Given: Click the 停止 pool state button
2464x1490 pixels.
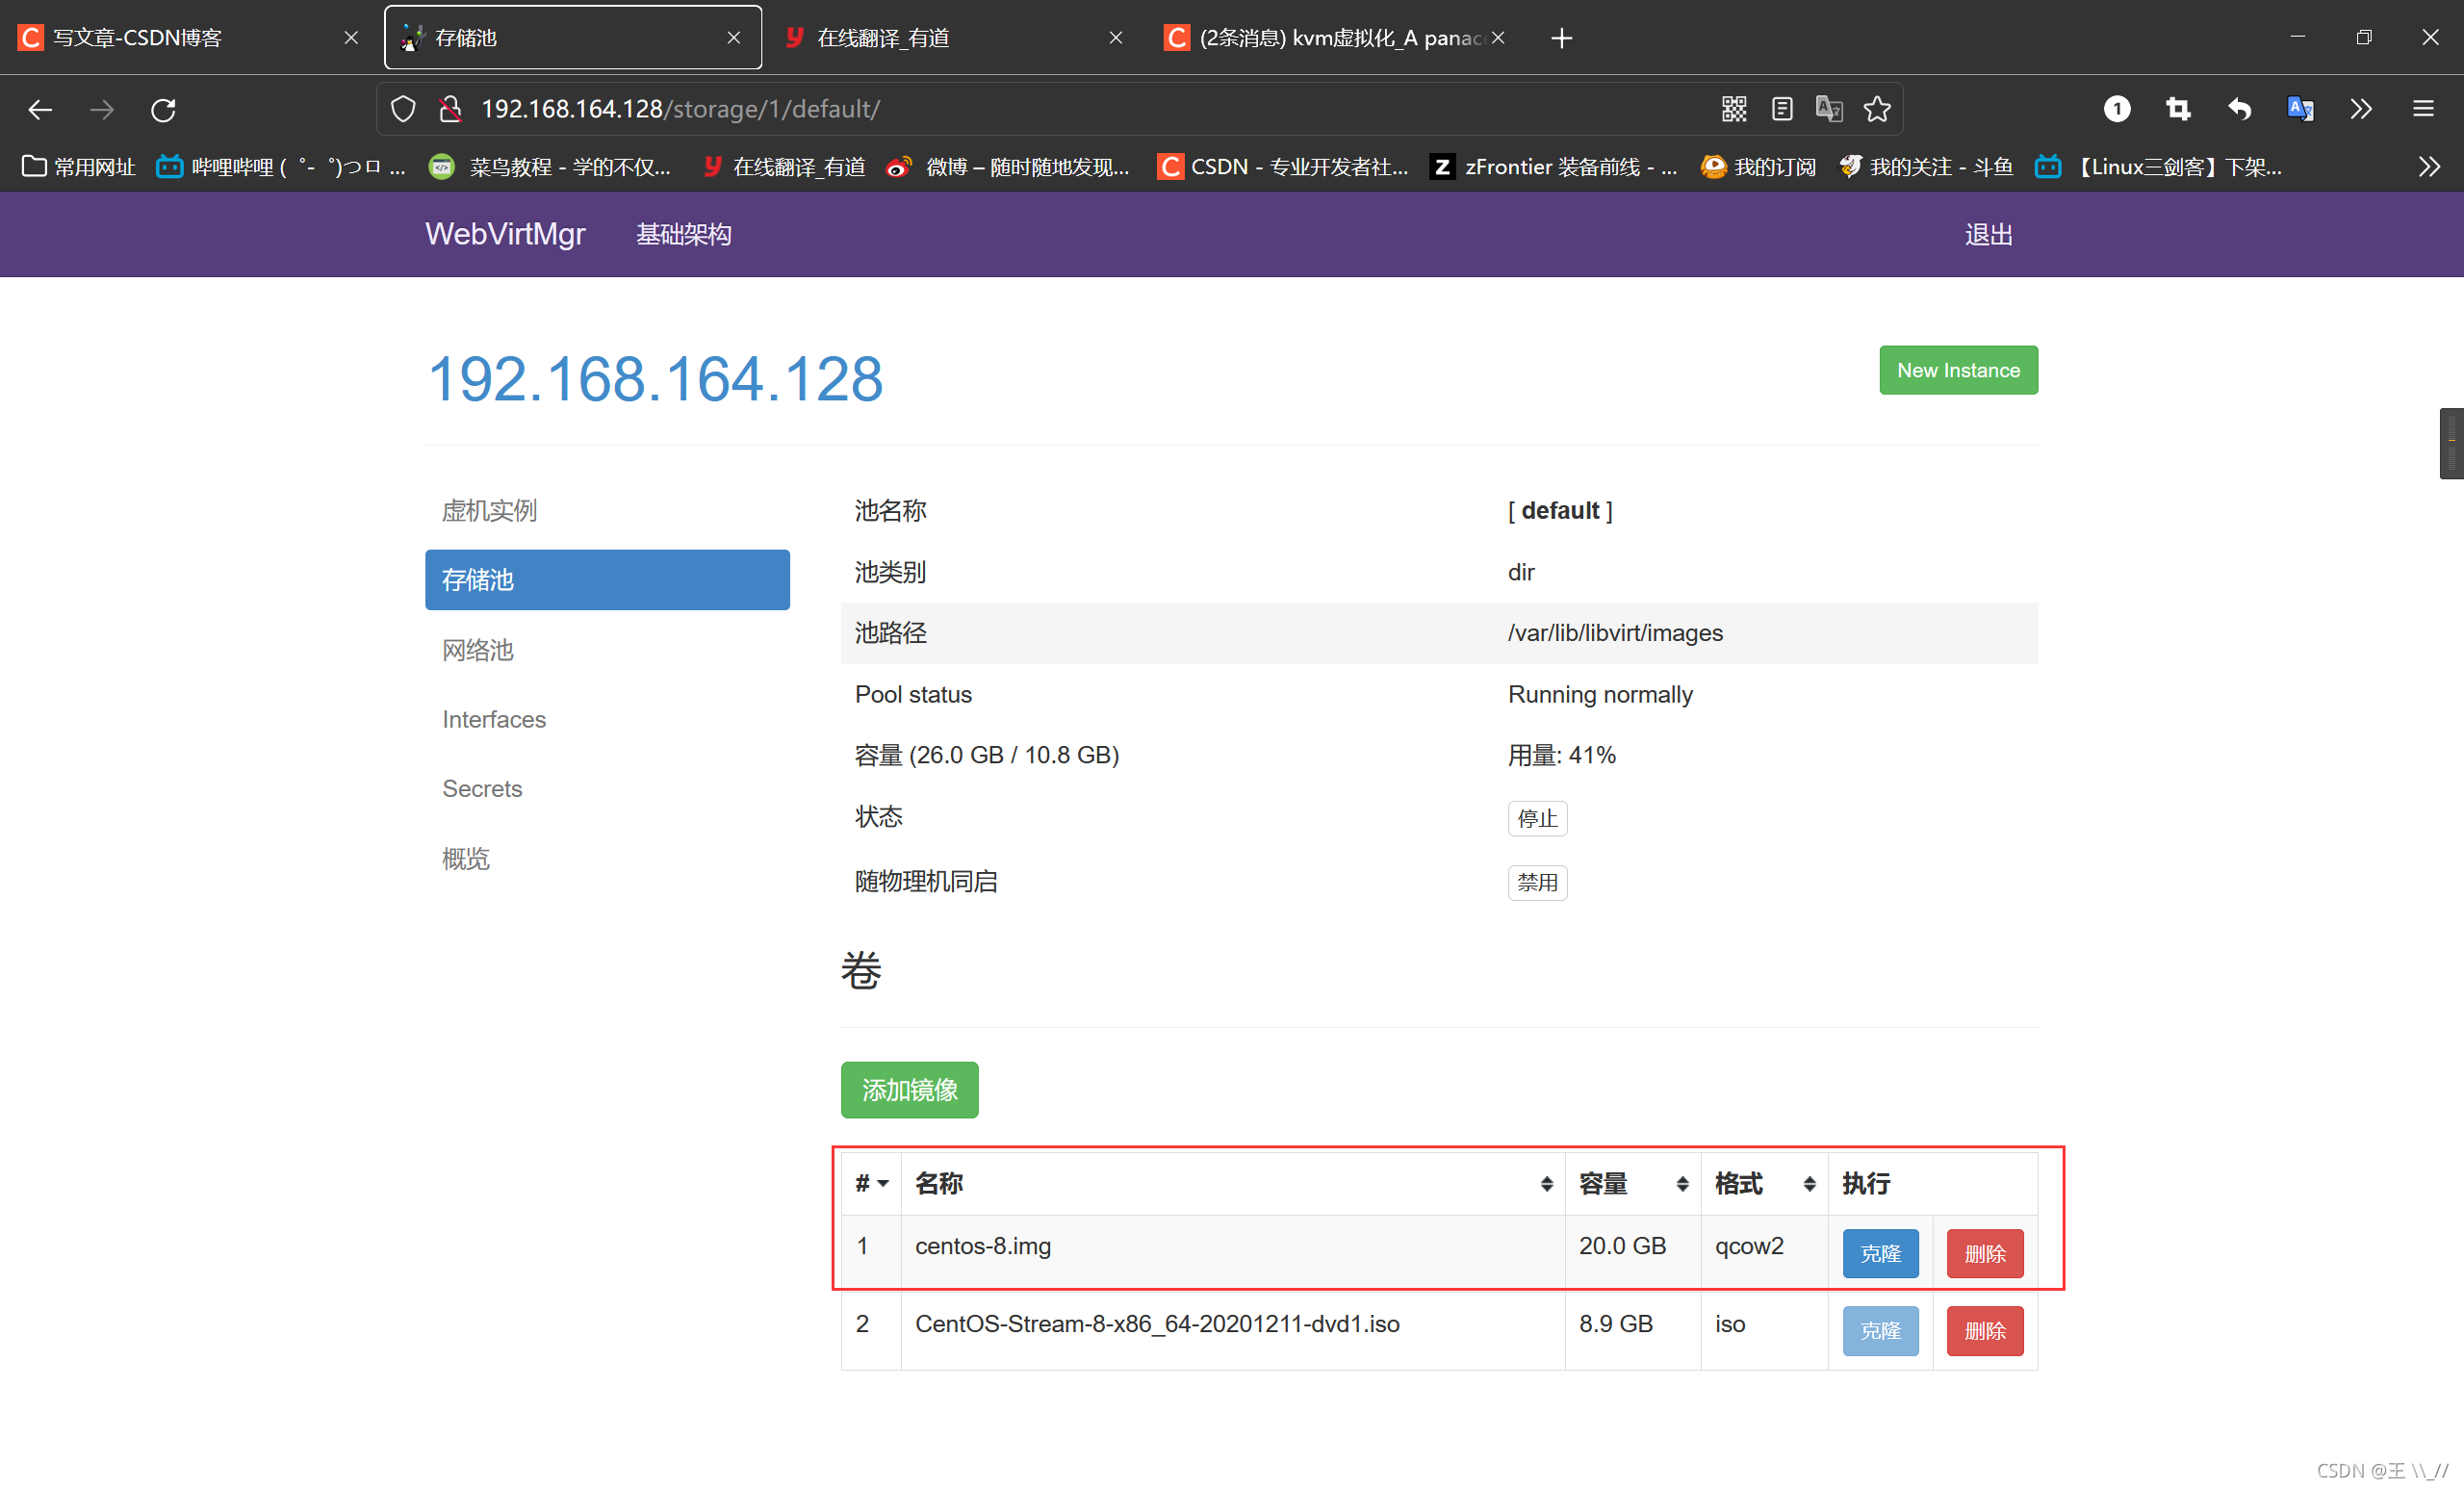Looking at the screenshot, I should tap(1537, 818).
